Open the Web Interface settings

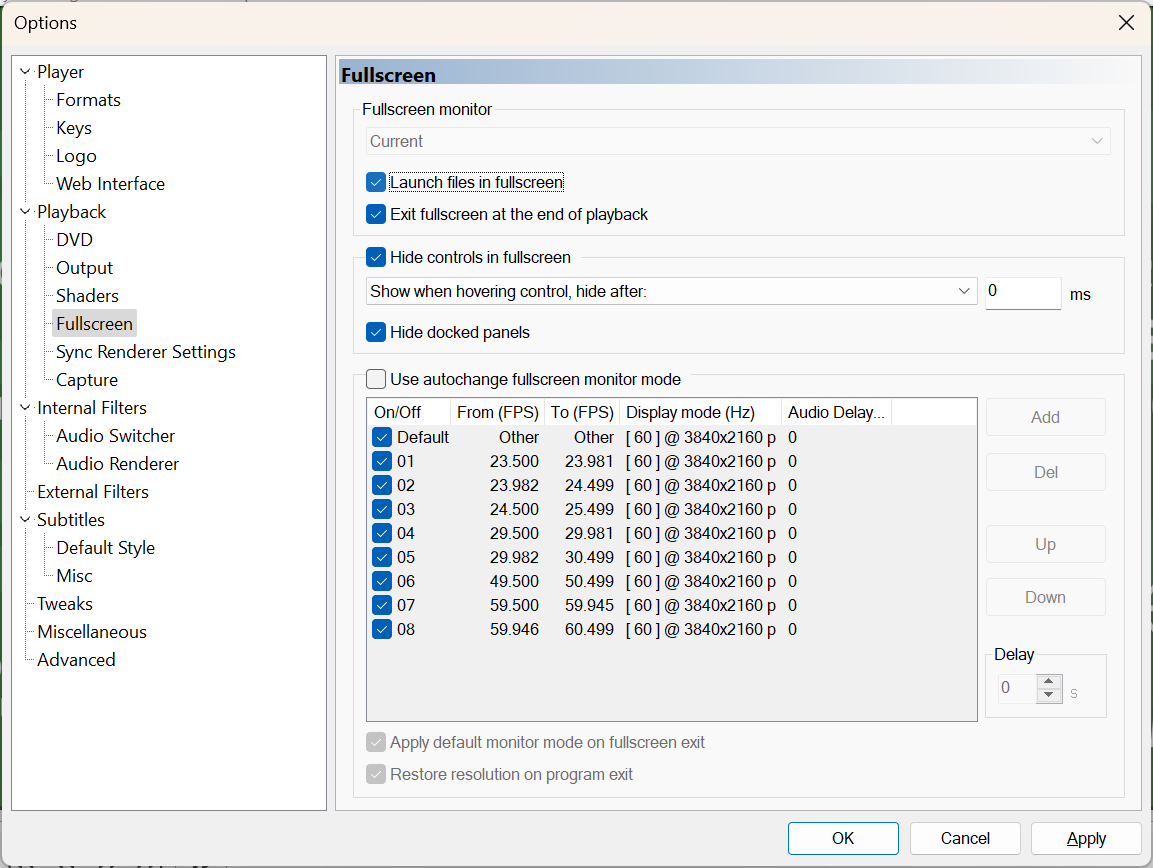point(108,183)
